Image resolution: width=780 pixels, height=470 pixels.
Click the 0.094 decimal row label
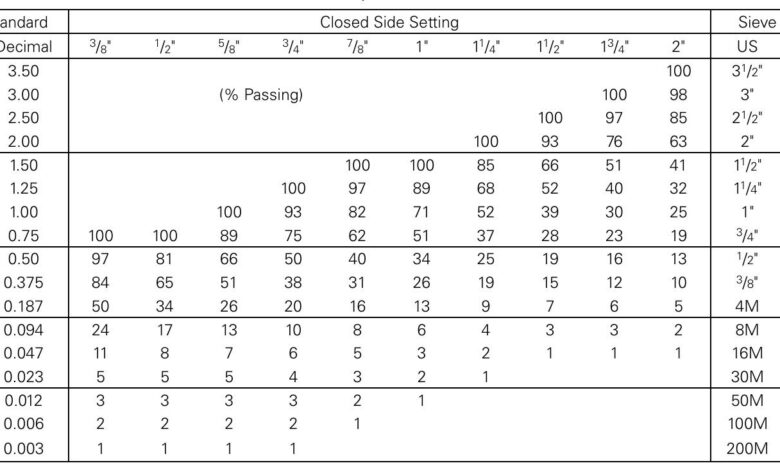click(23, 330)
